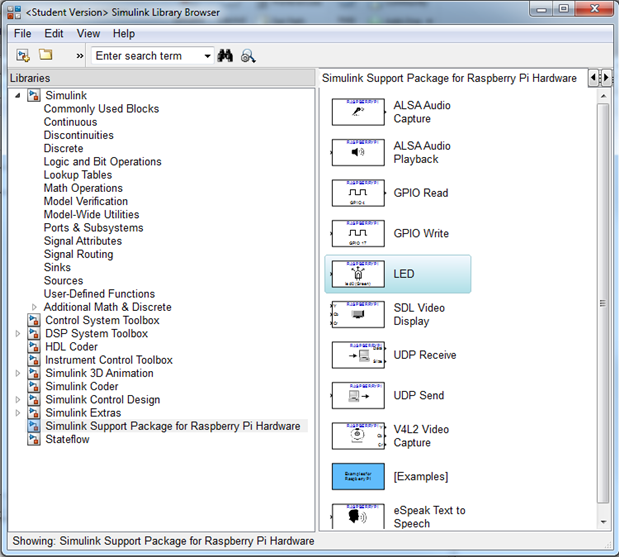Select the ALSA Audio Playback block icon

[x=358, y=152]
